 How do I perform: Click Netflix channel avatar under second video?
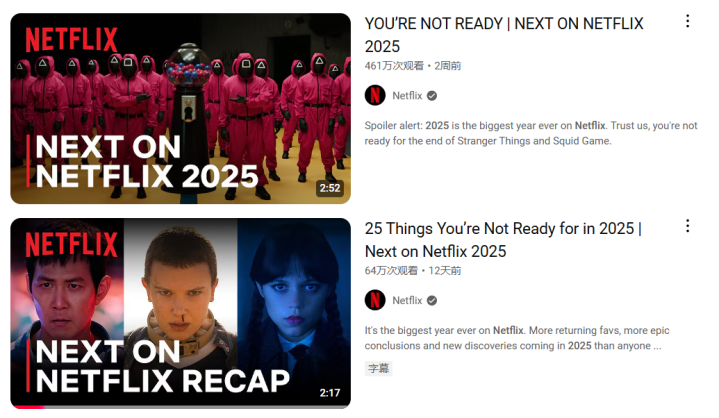pyautogui.click(x=375, y=300)
